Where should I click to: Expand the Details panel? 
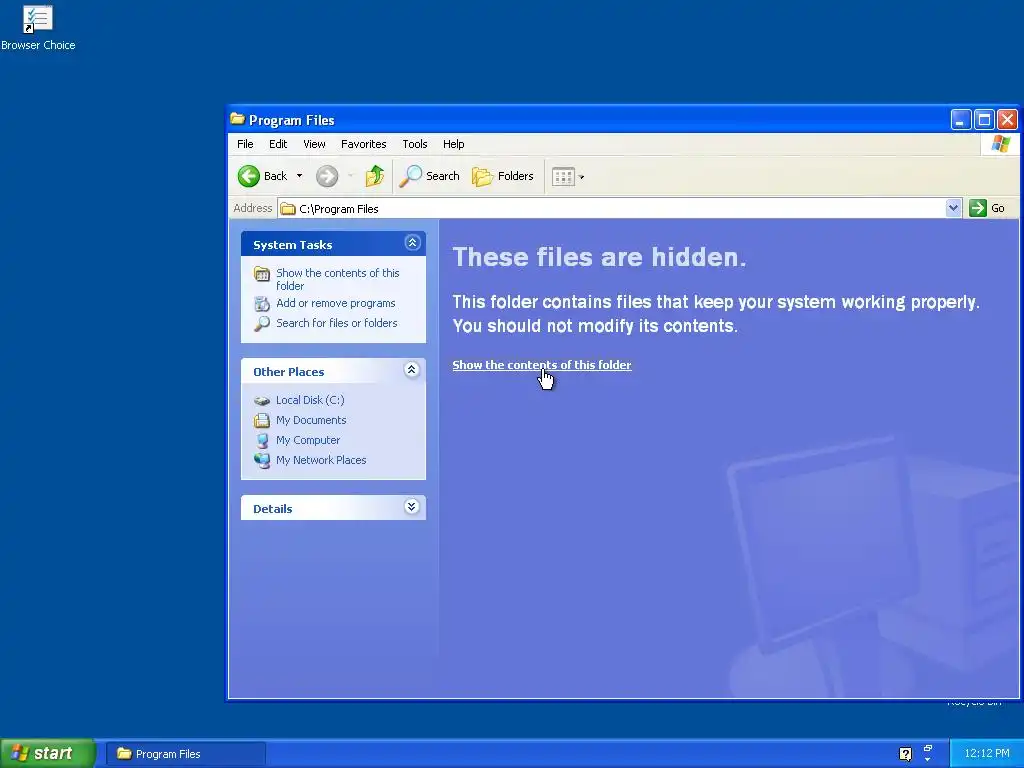tap(411, 507)
